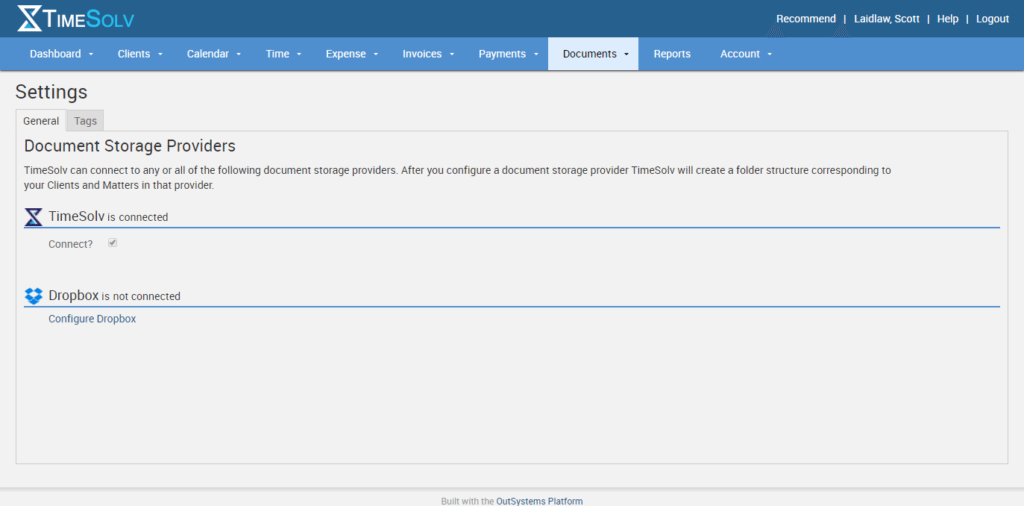Click the Recommend link
Screen dimensions: 1024x506
click(806, 19)
